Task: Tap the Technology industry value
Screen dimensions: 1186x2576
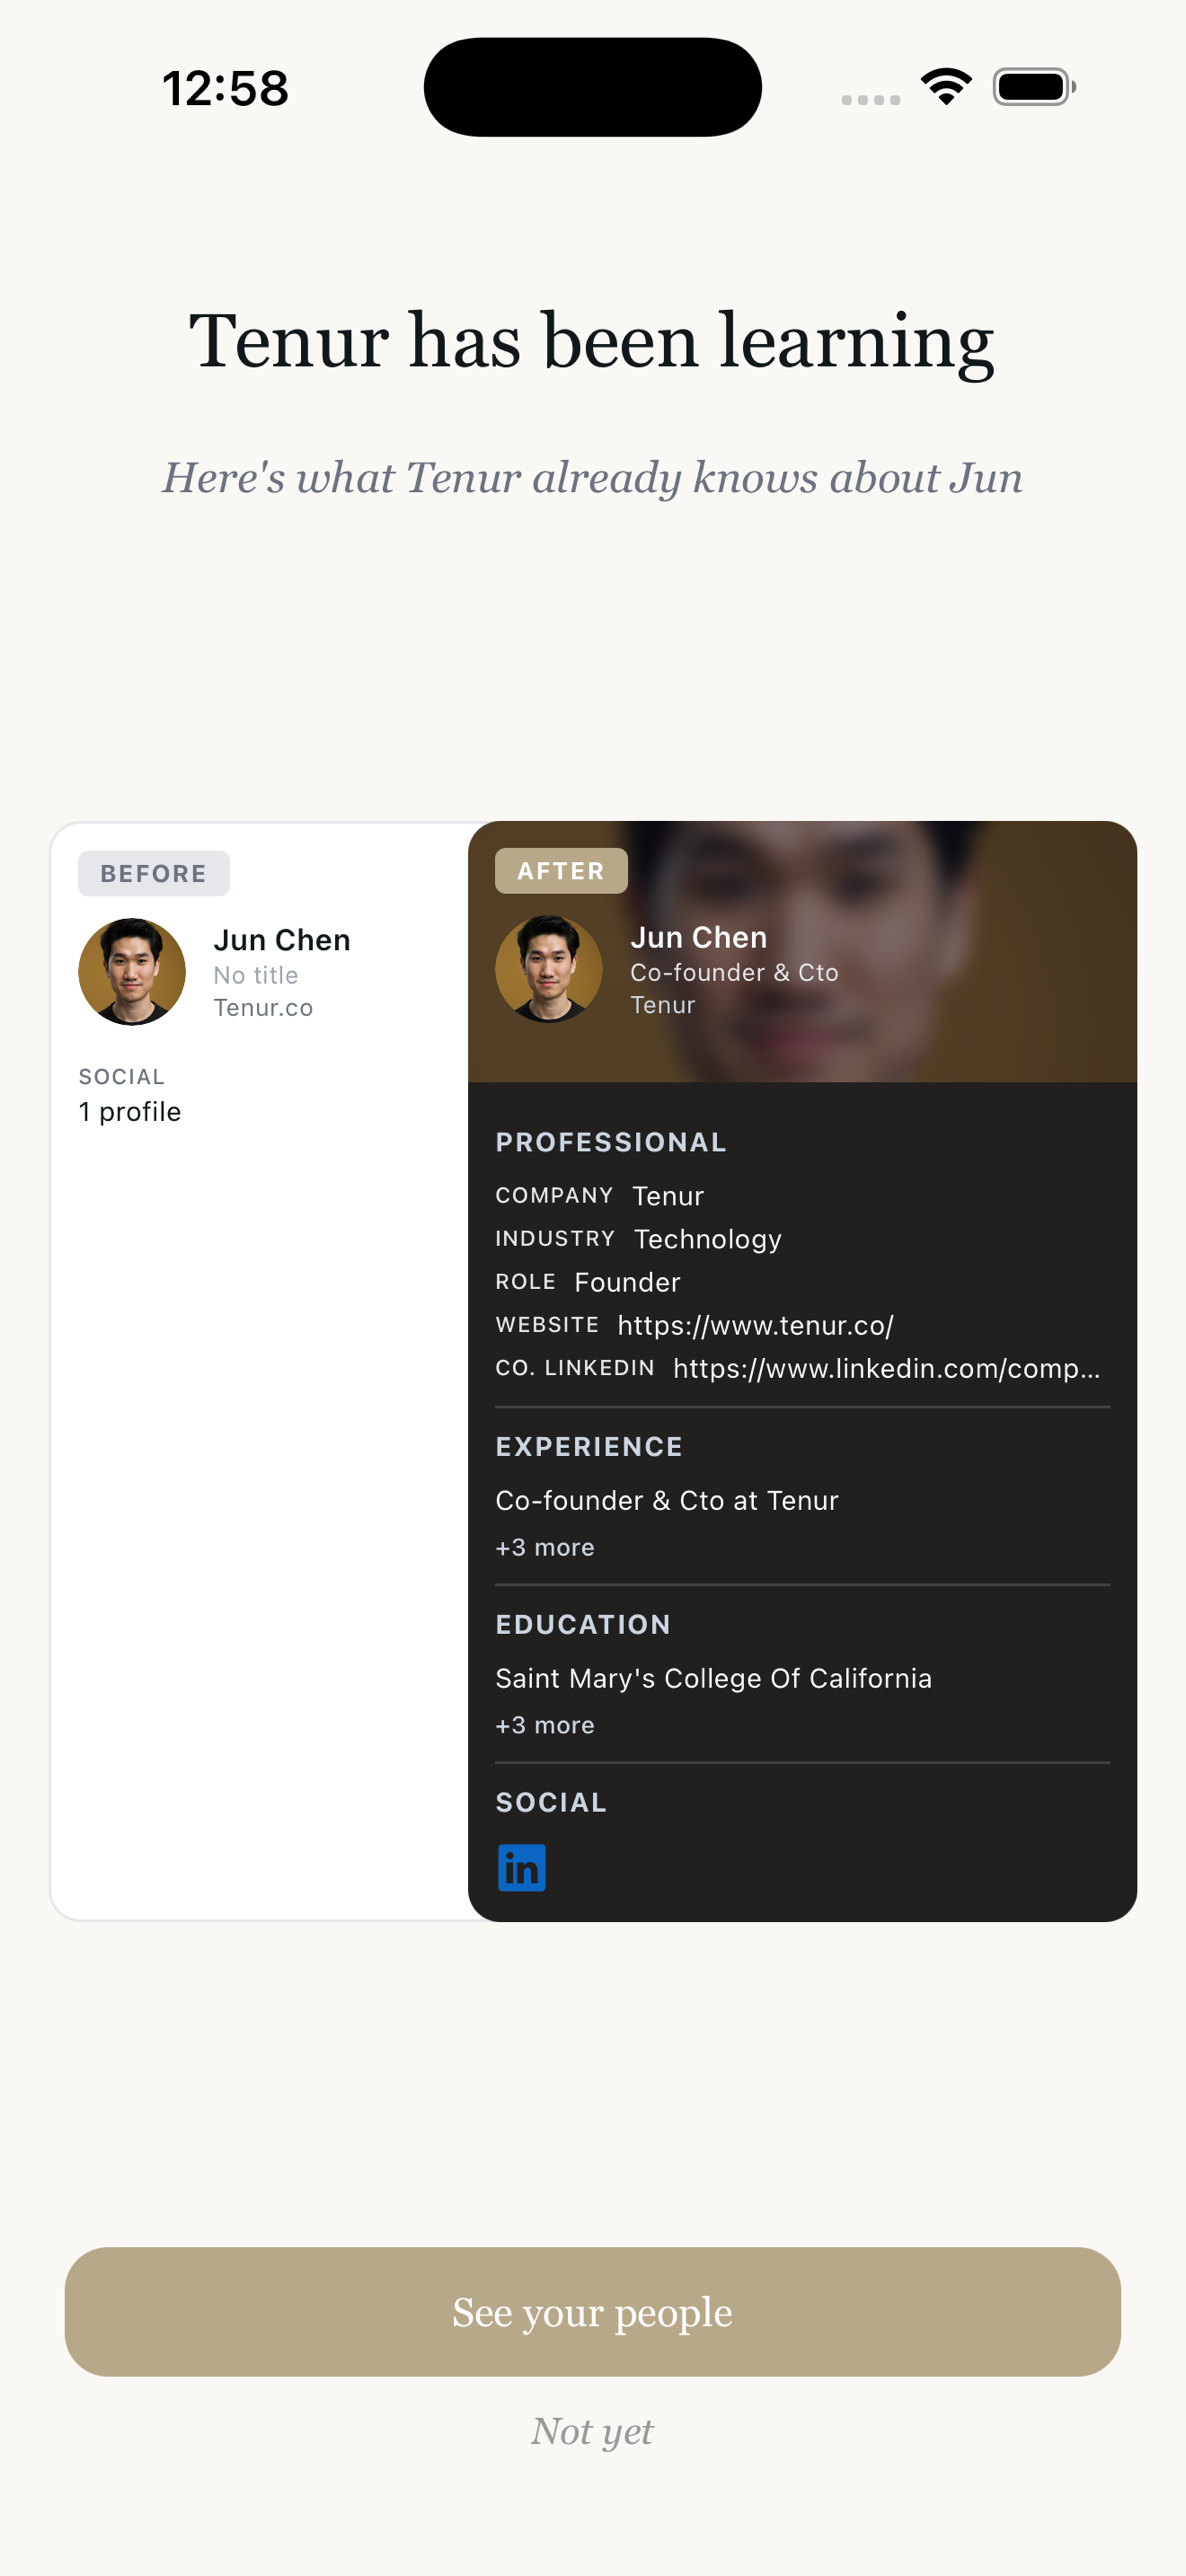Action: tap(708, 1239)
